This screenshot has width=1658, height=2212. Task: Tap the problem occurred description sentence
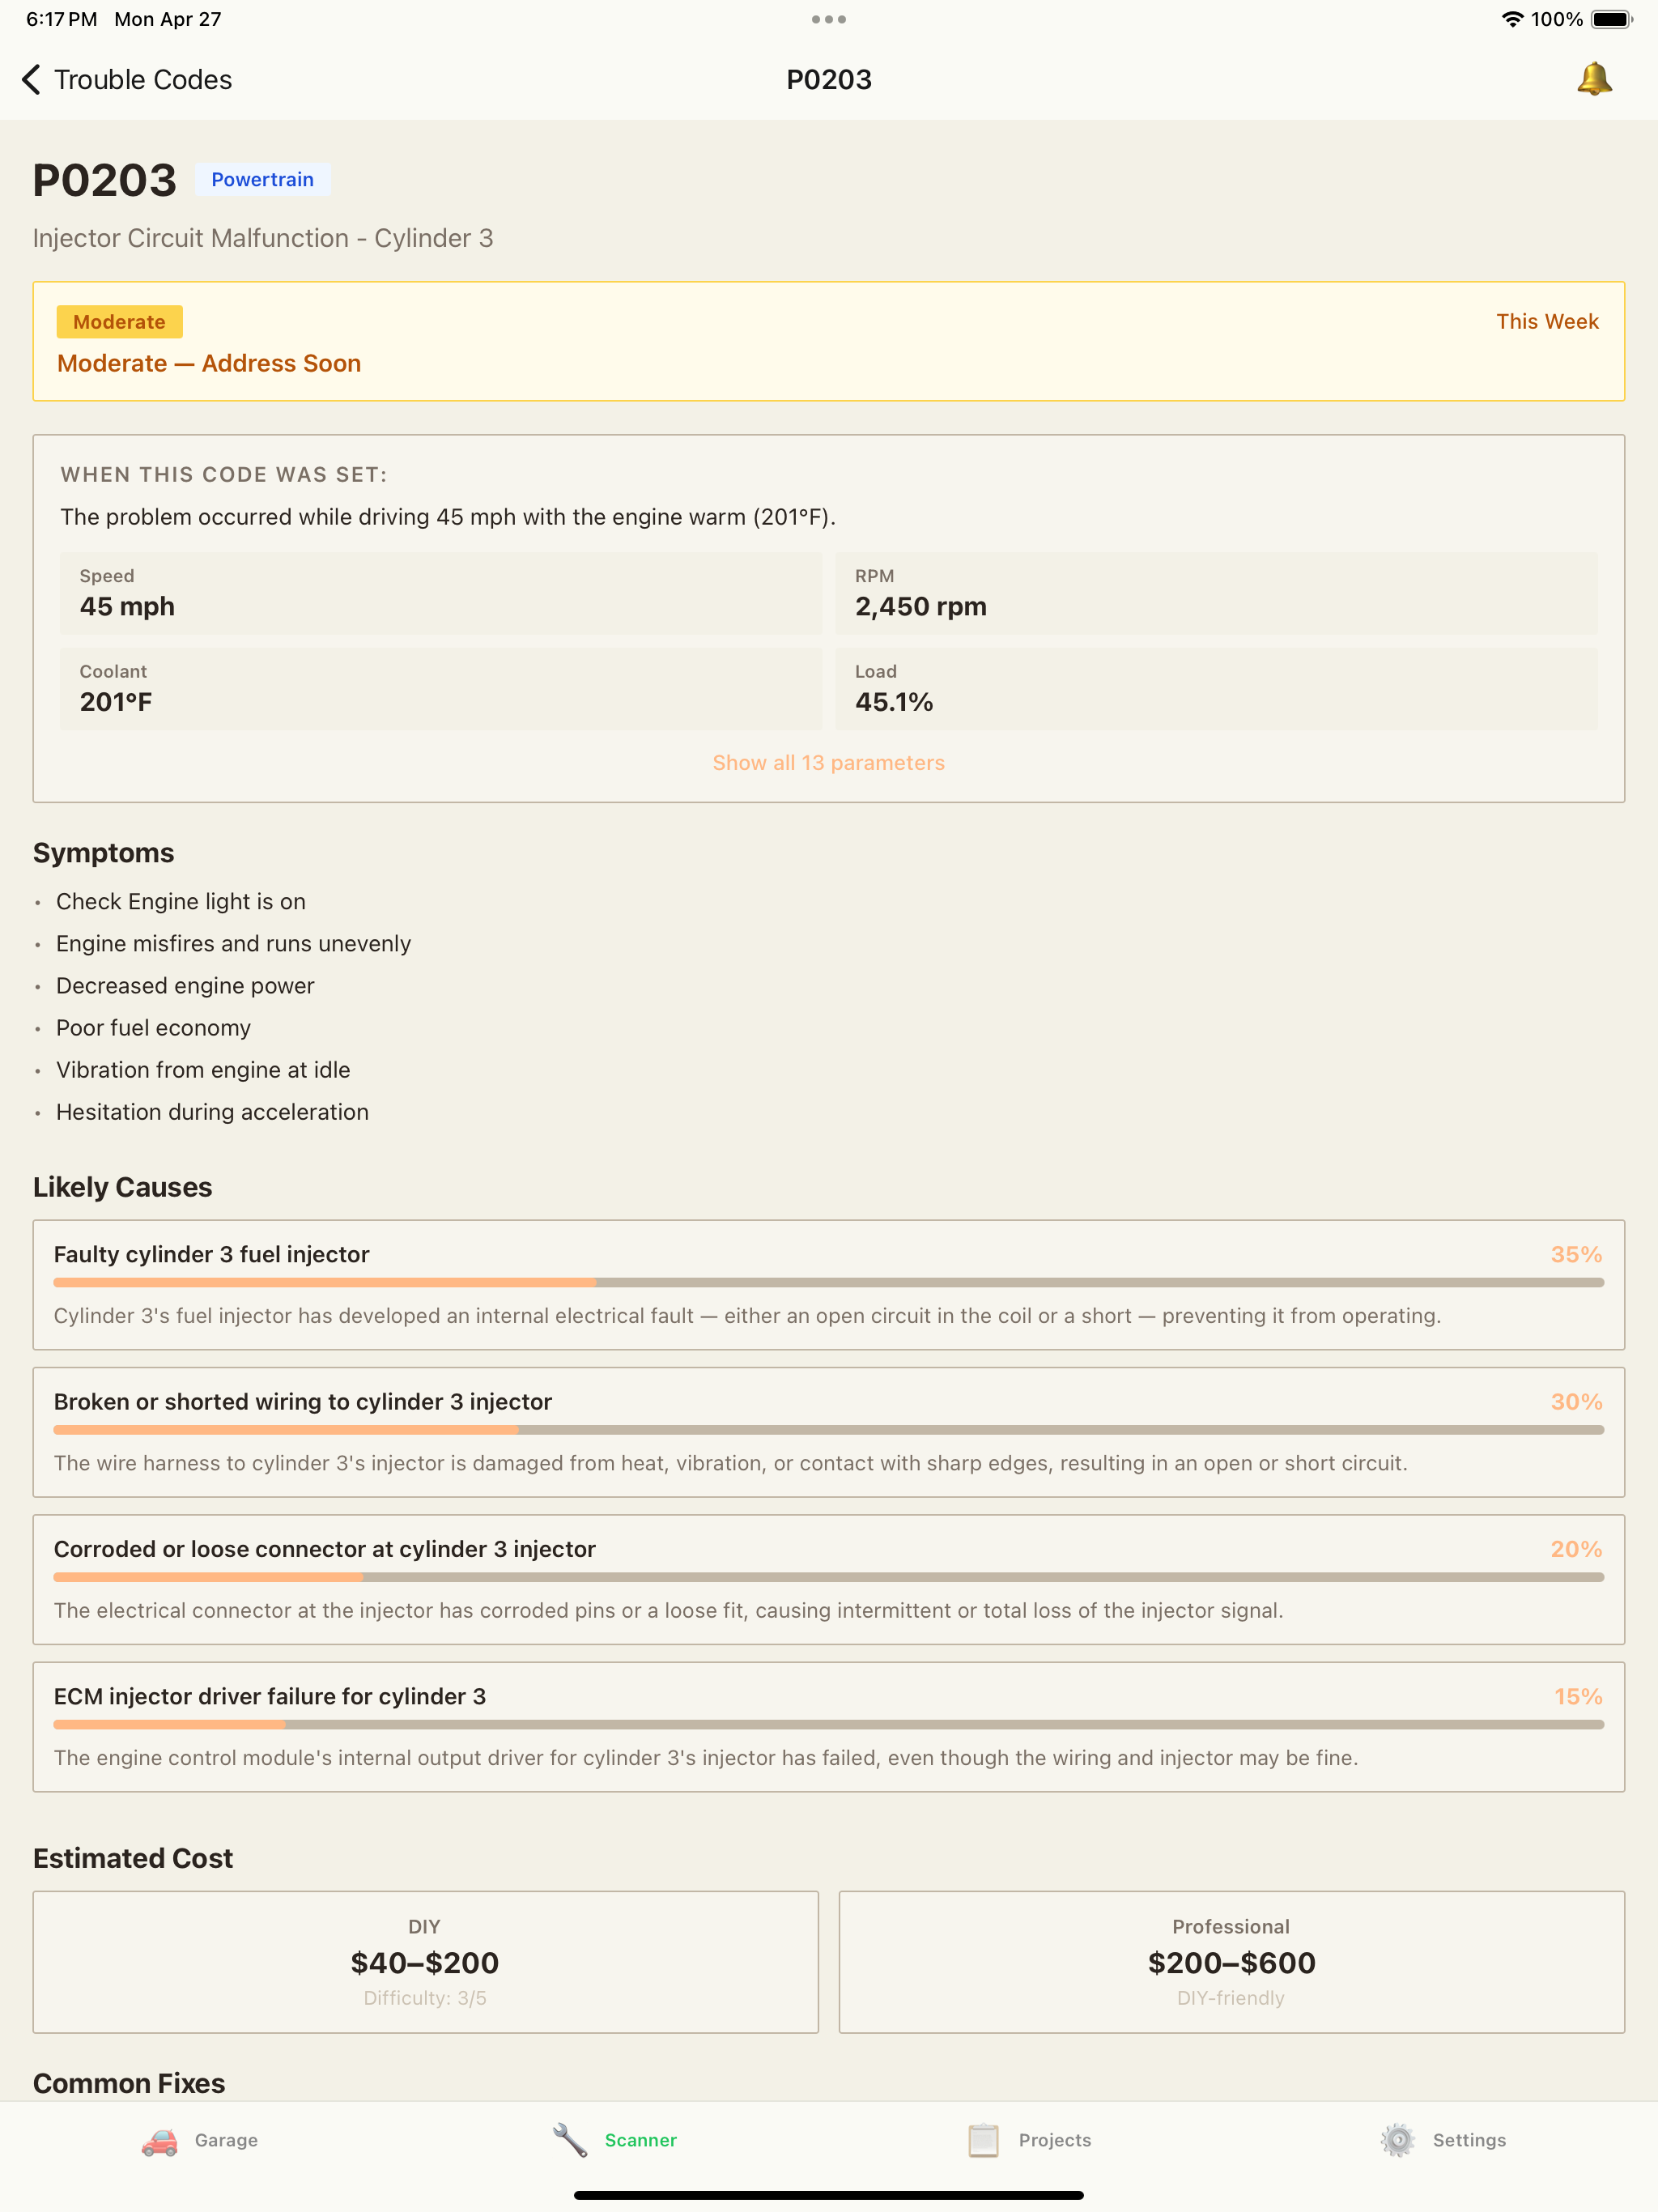coord(448,517)
